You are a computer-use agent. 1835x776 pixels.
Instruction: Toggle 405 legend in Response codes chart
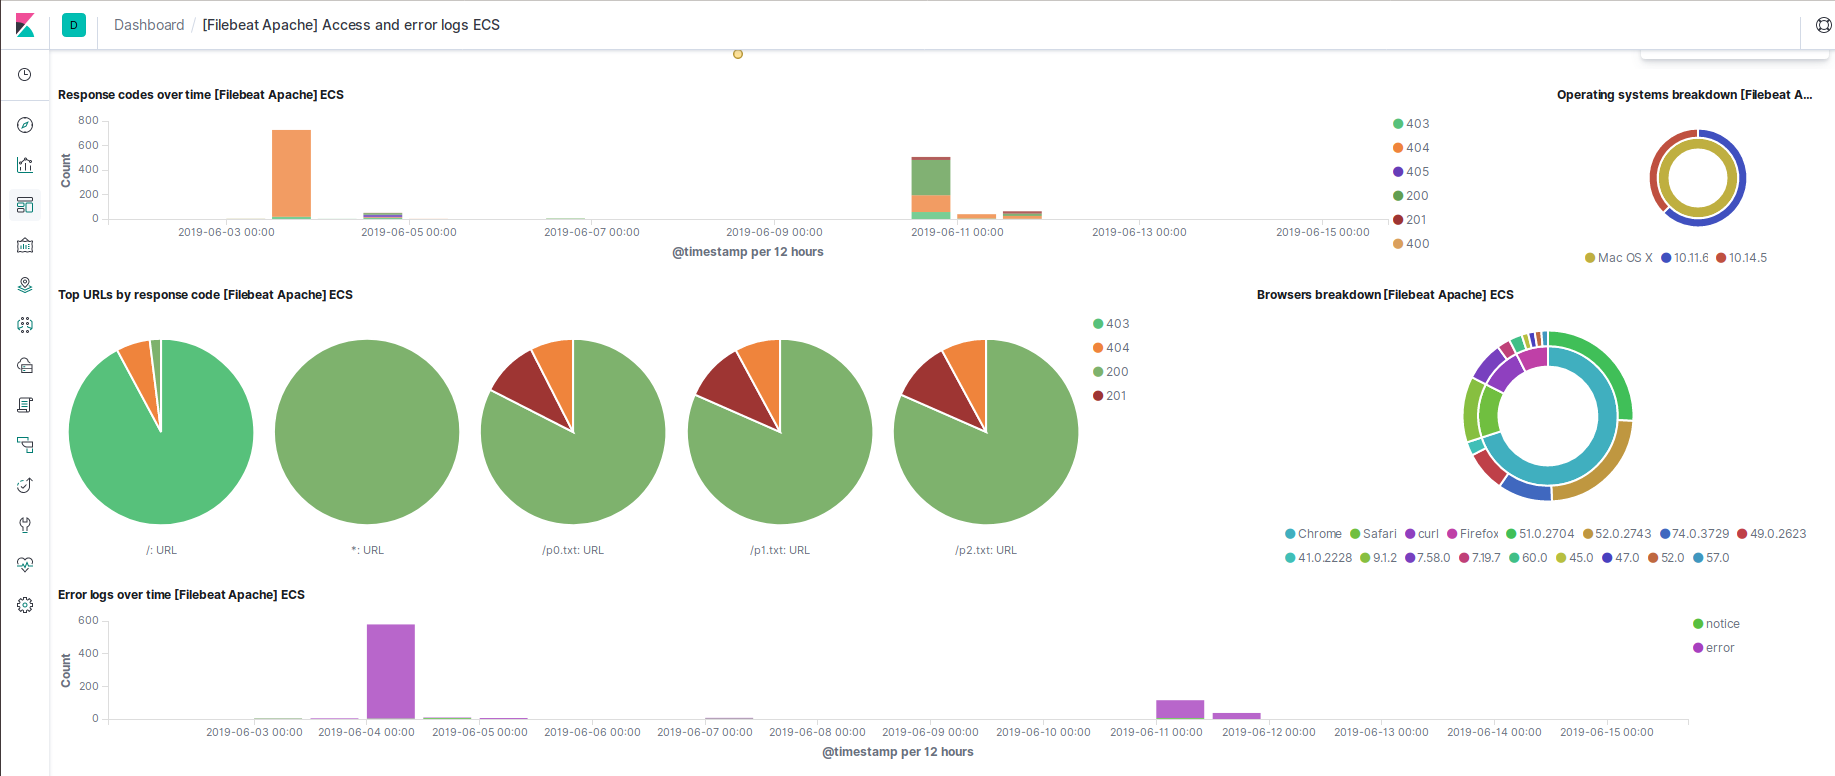coord(1411,172)
